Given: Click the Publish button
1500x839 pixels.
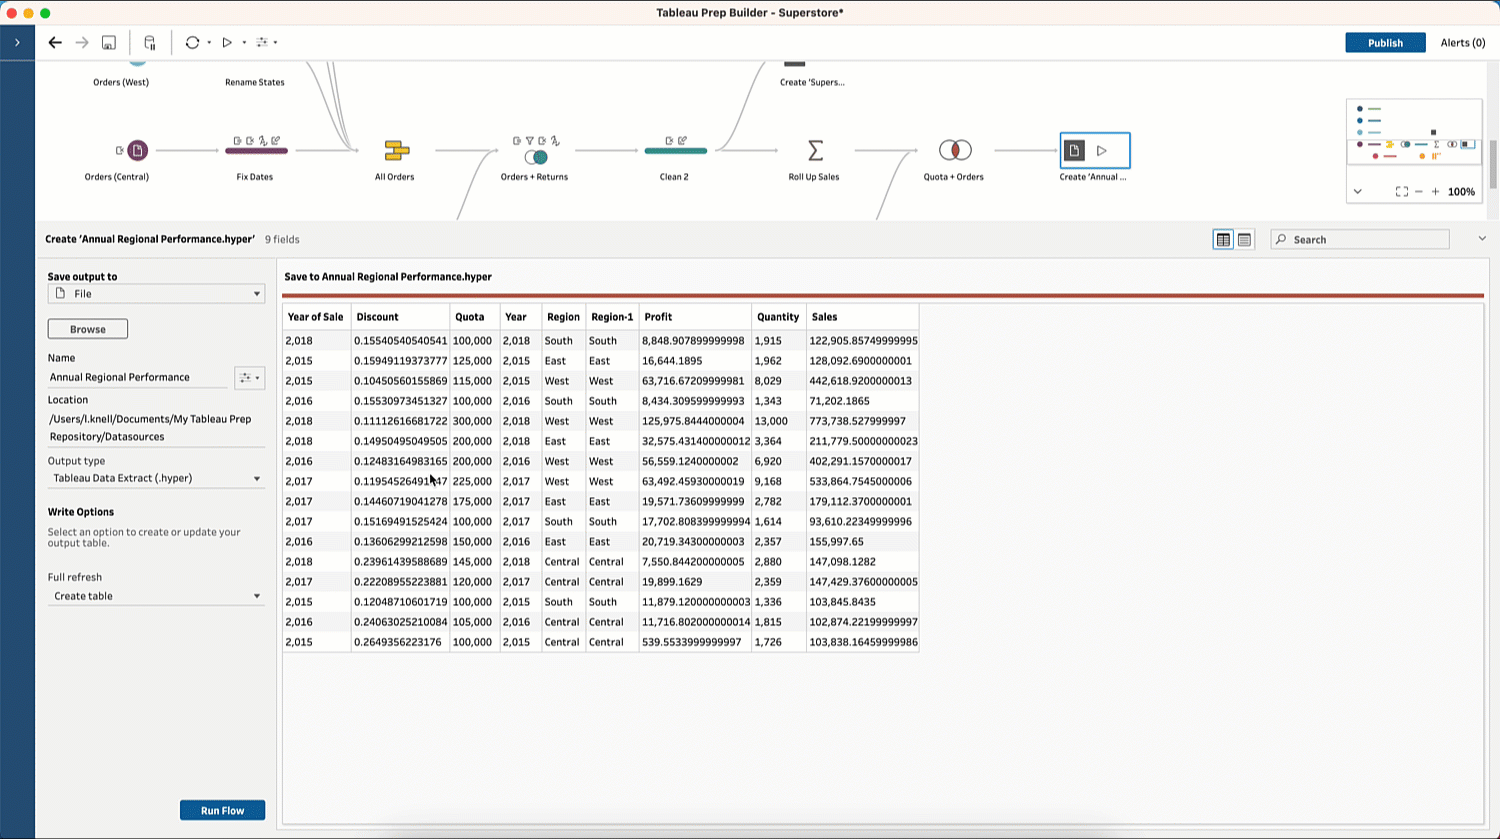Looking at the screenshot, I should tap(1385, 43).
